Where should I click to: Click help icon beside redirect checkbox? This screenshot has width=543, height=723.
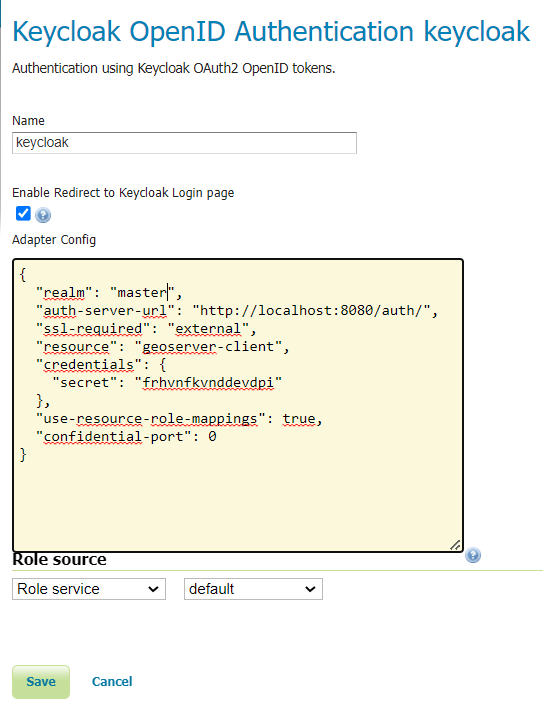[43, 215]
